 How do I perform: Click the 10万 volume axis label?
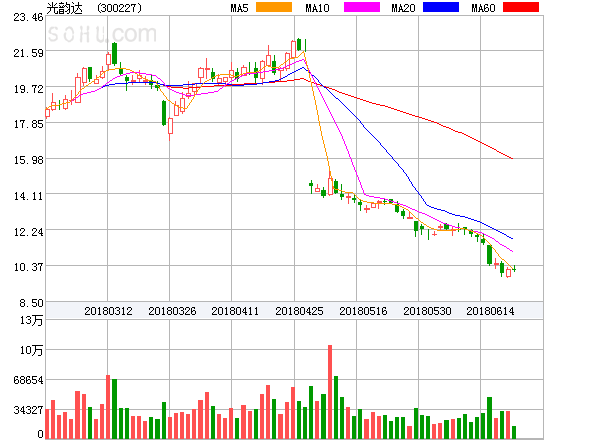pos(31,350)
